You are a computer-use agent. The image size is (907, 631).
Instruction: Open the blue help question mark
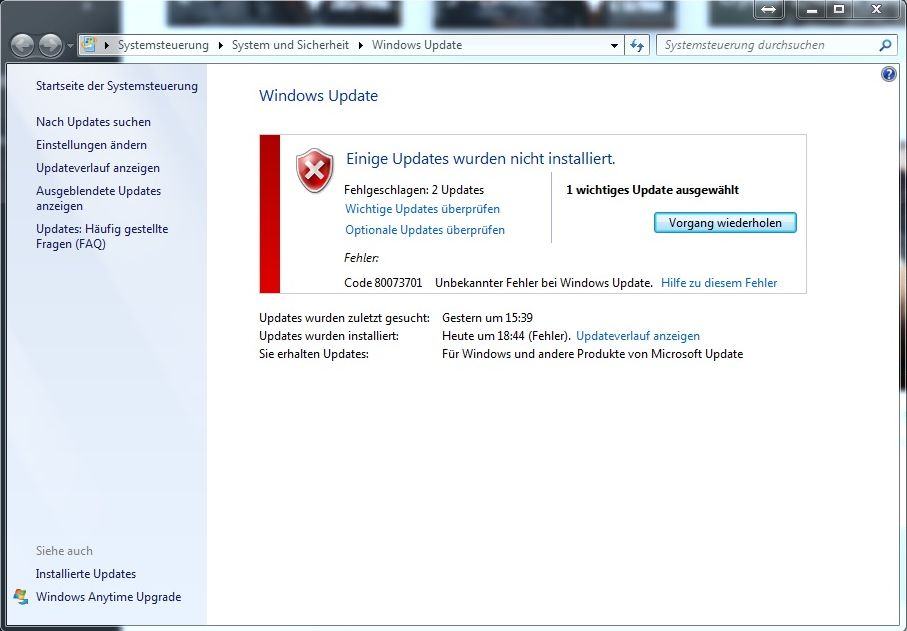888,74
